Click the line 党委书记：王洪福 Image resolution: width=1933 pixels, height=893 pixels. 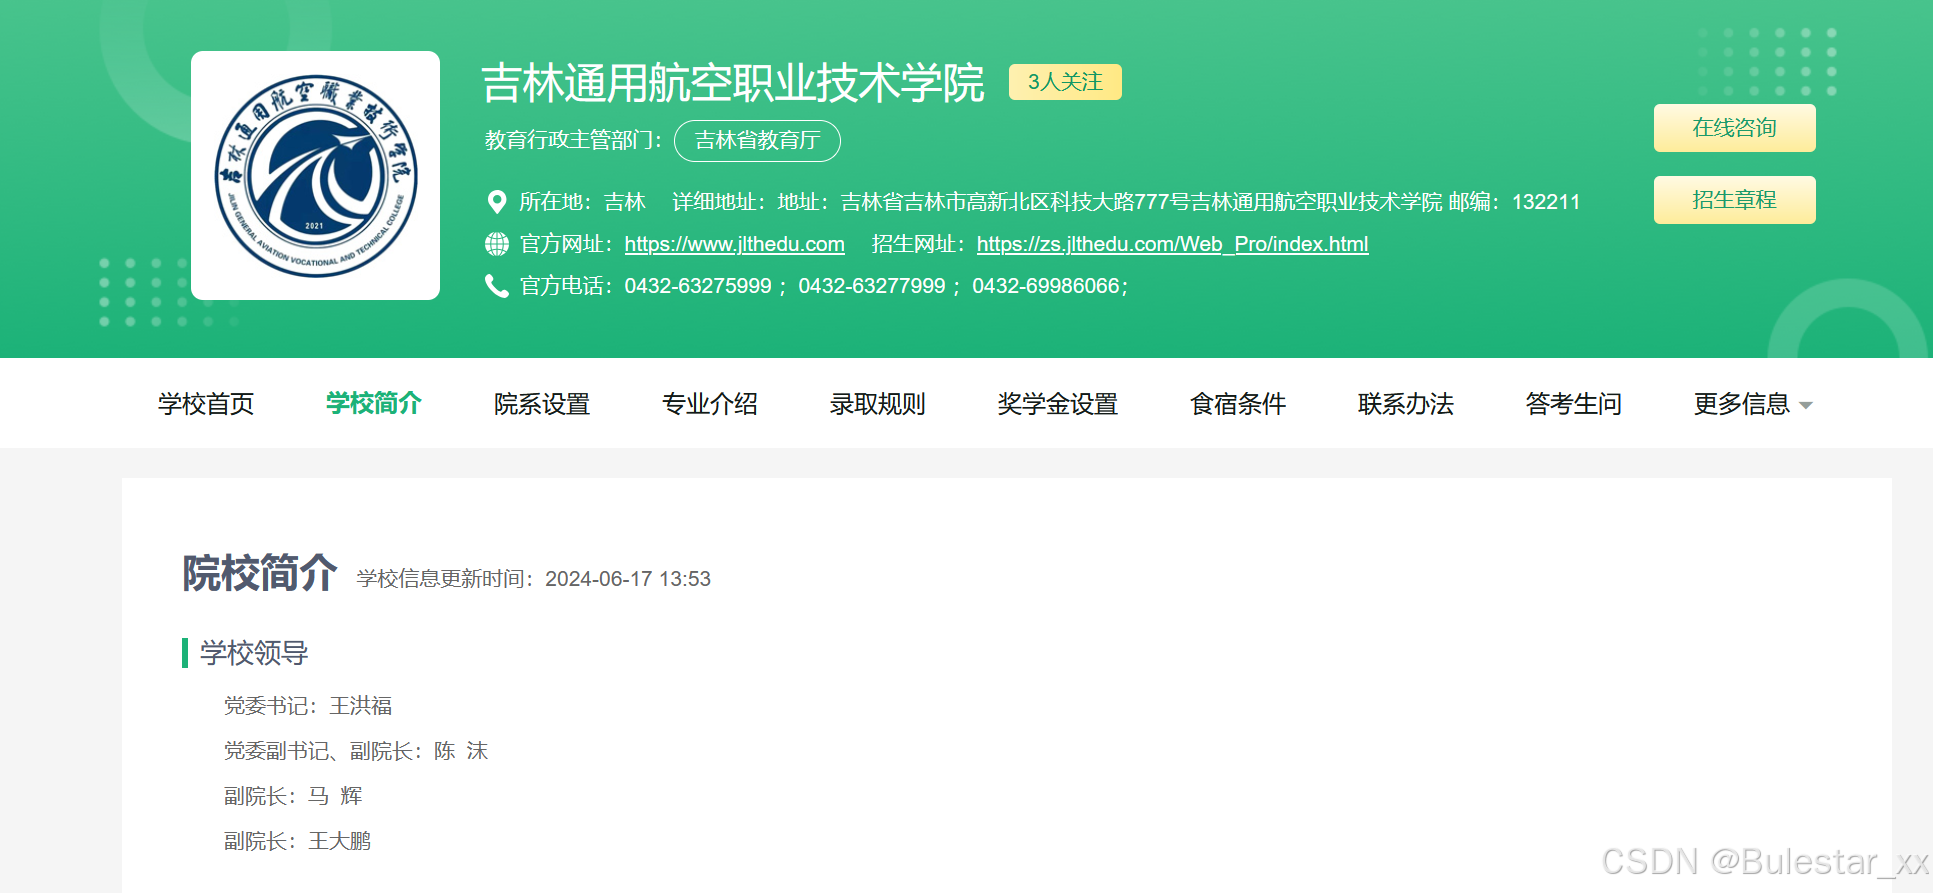coord(308,706)
